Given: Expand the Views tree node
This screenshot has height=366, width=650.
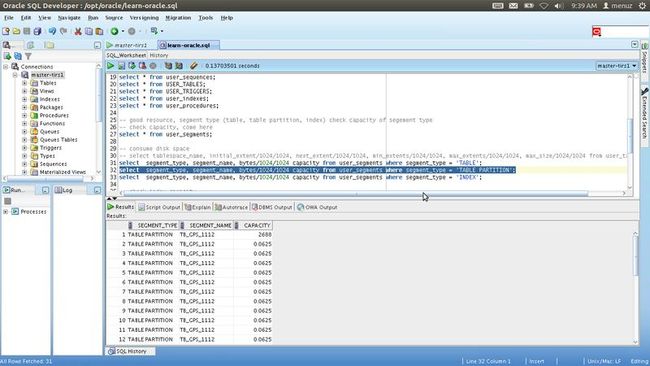Looking at the screenshot, I should (24, 91).
